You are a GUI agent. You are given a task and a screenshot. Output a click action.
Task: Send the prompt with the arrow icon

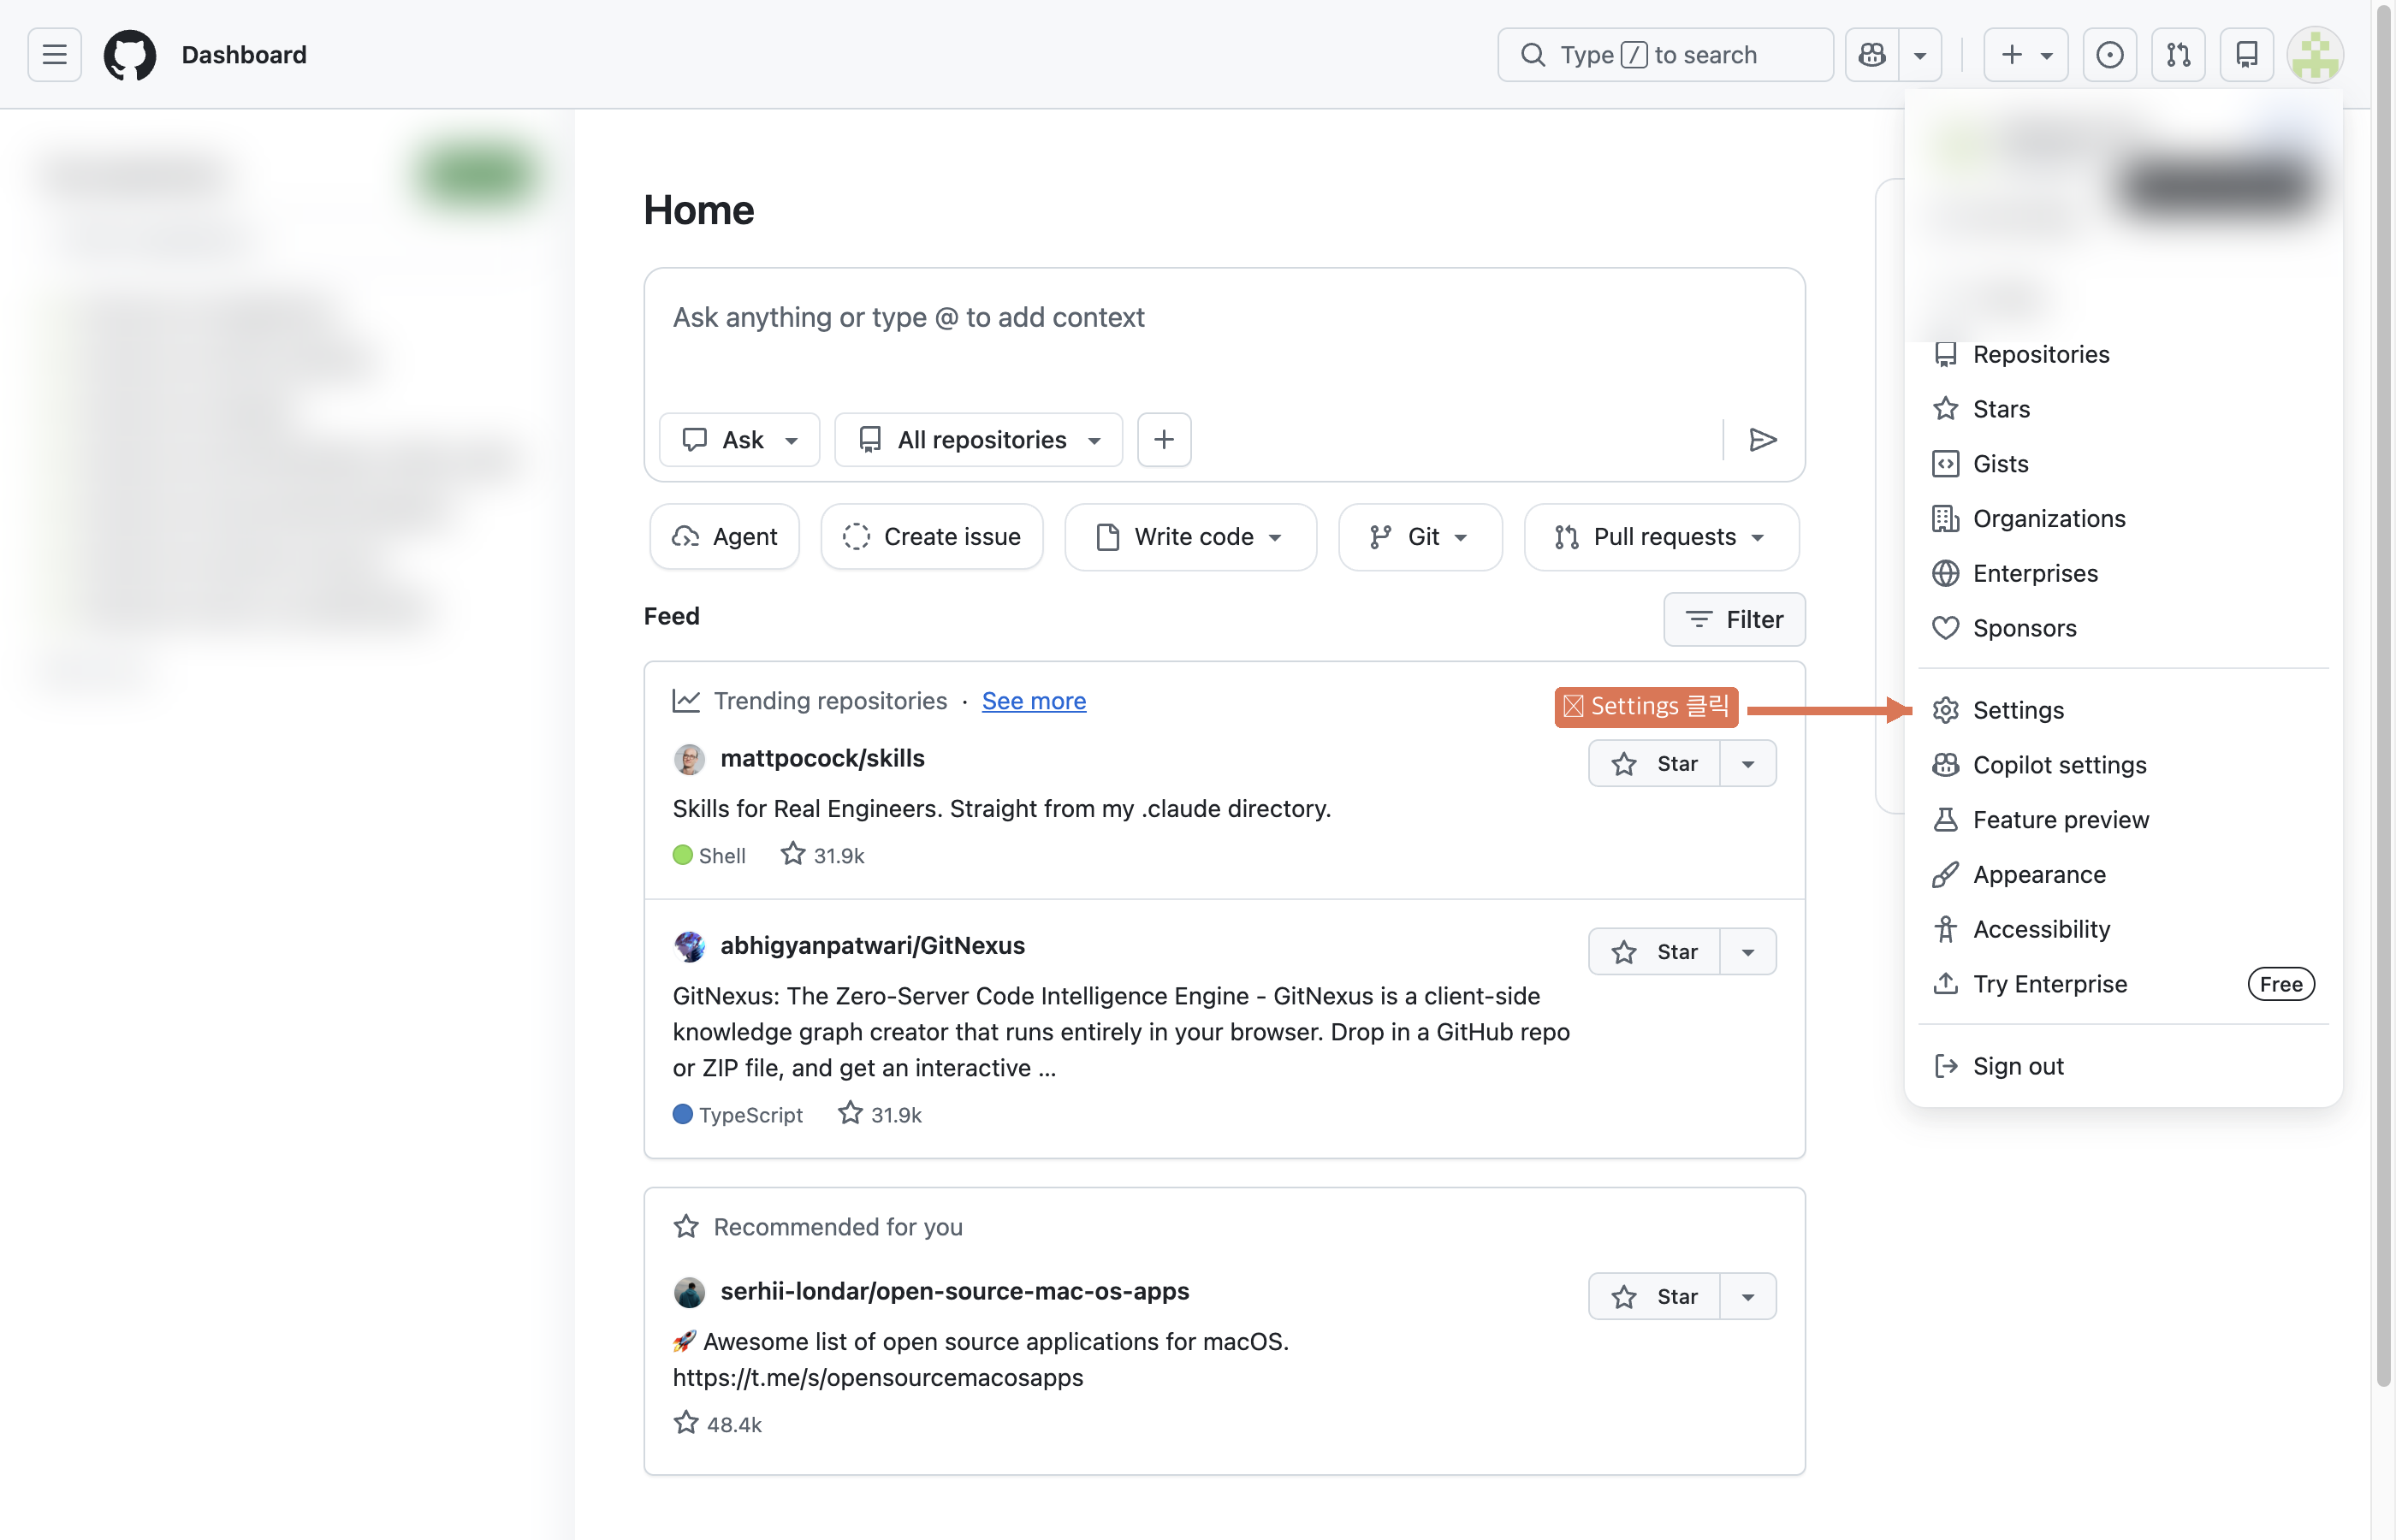pyautogui.click(x=1762, y=440)
